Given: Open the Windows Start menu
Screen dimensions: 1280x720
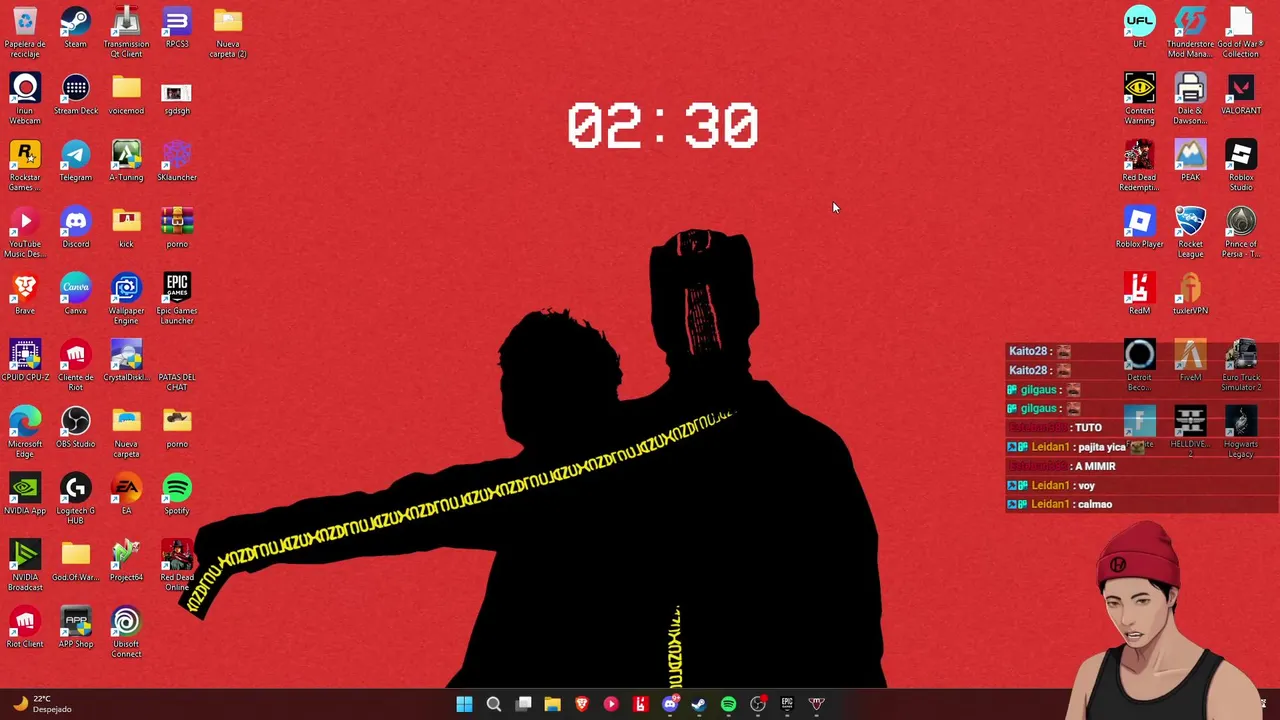Looking at the screenshot, I should tap(464, 704).
